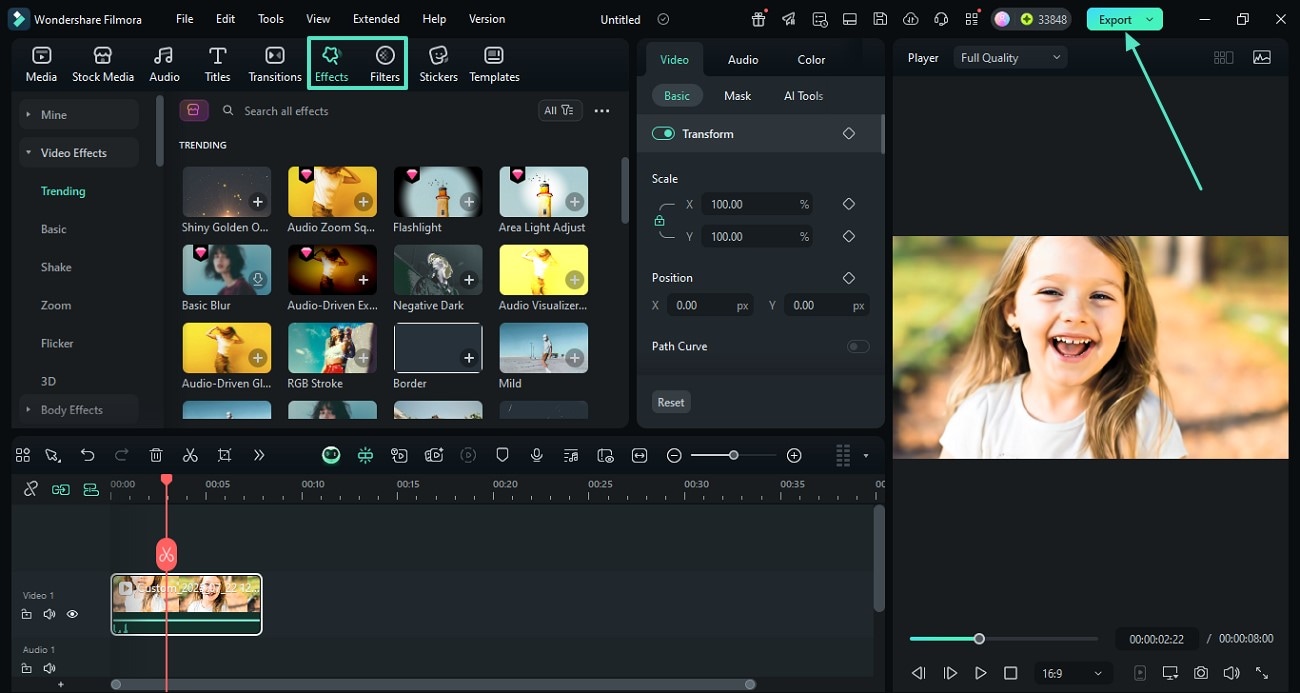Open the Media panel
Screen dimensions: 1300x693
tap(41, 64)
